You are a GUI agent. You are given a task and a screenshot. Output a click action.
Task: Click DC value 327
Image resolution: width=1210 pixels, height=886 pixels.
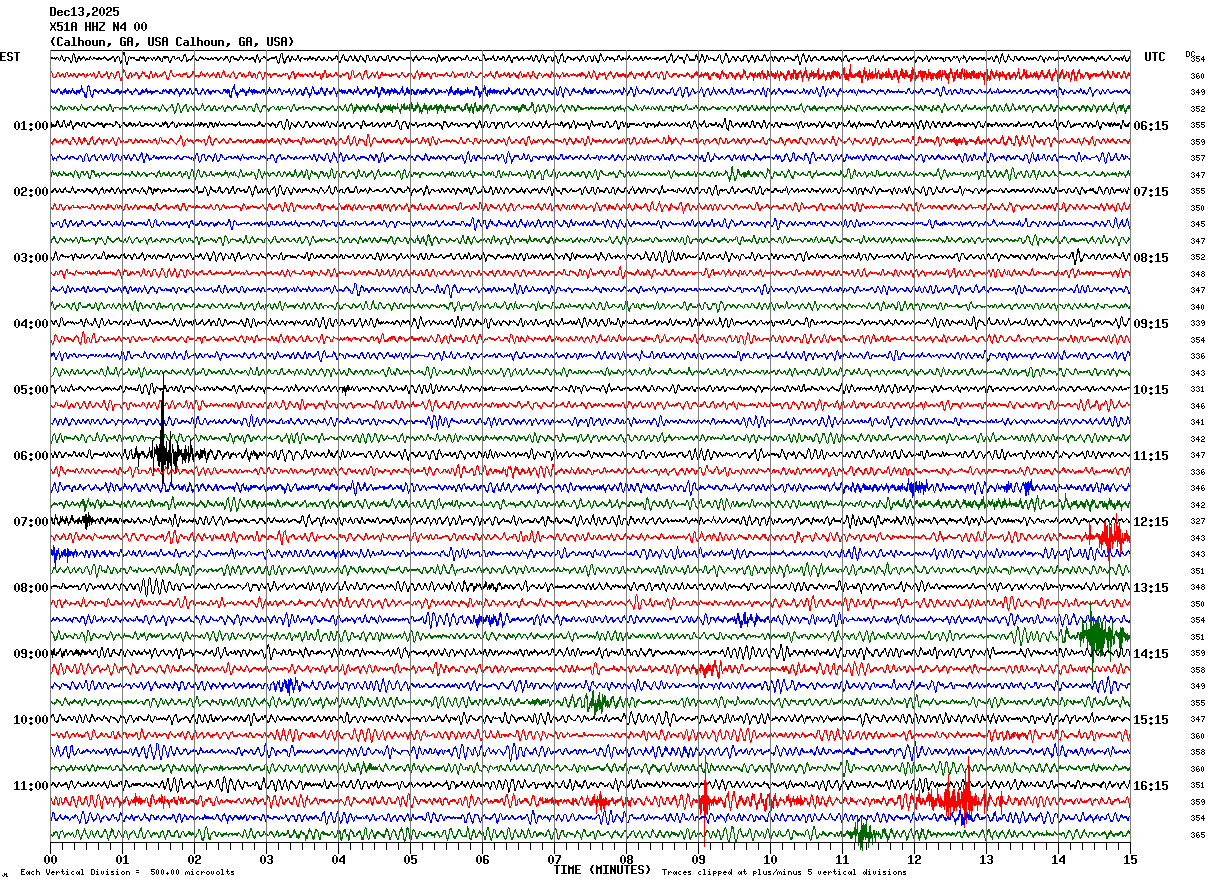tap(1197, 521)
